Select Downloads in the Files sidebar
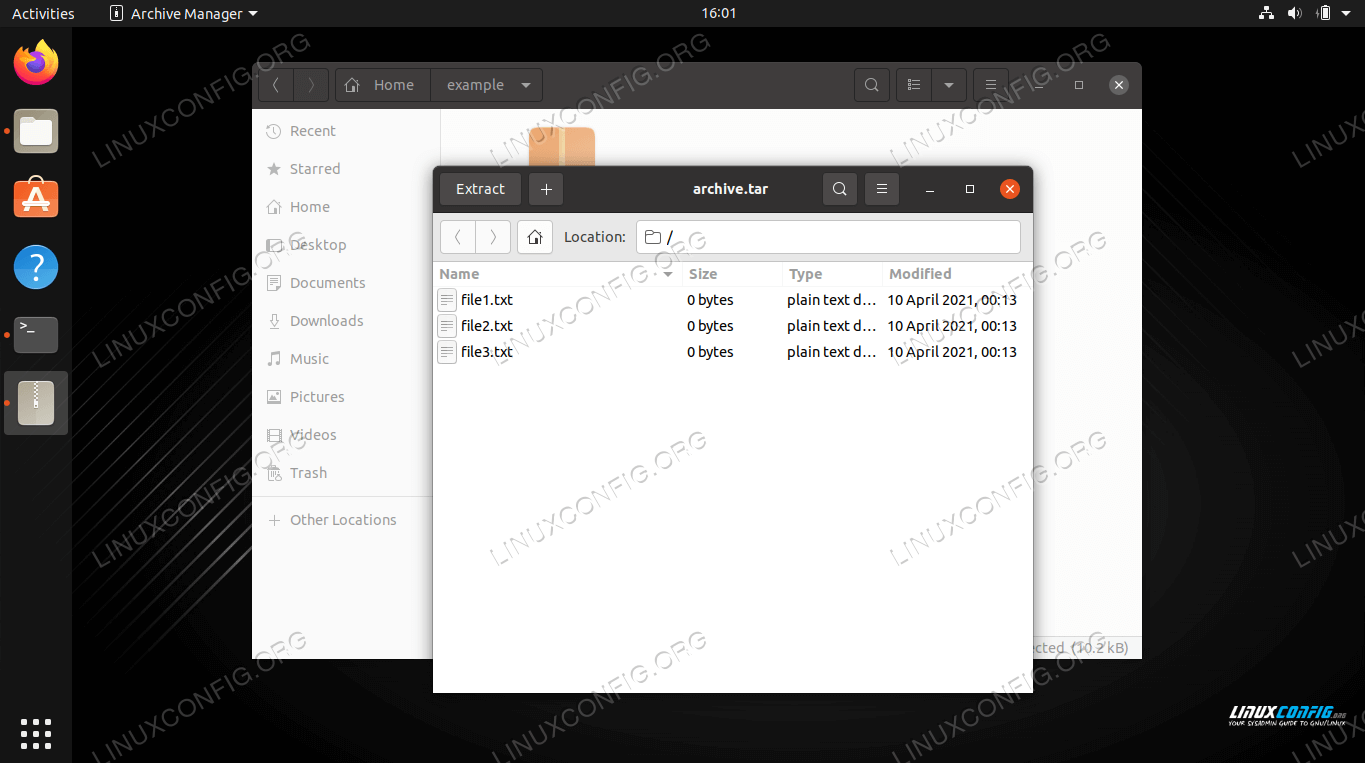Image resolution: width=1365 pixels, height=763 pixels. click(325, 320)
